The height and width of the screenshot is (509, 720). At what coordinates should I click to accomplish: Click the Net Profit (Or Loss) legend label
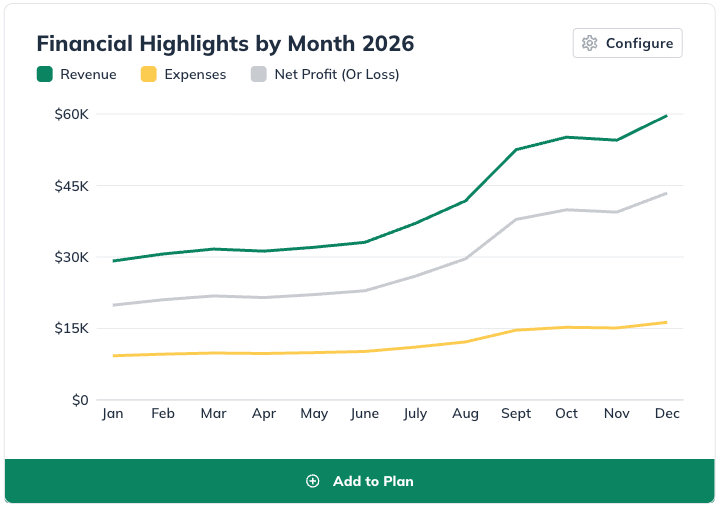337,74
